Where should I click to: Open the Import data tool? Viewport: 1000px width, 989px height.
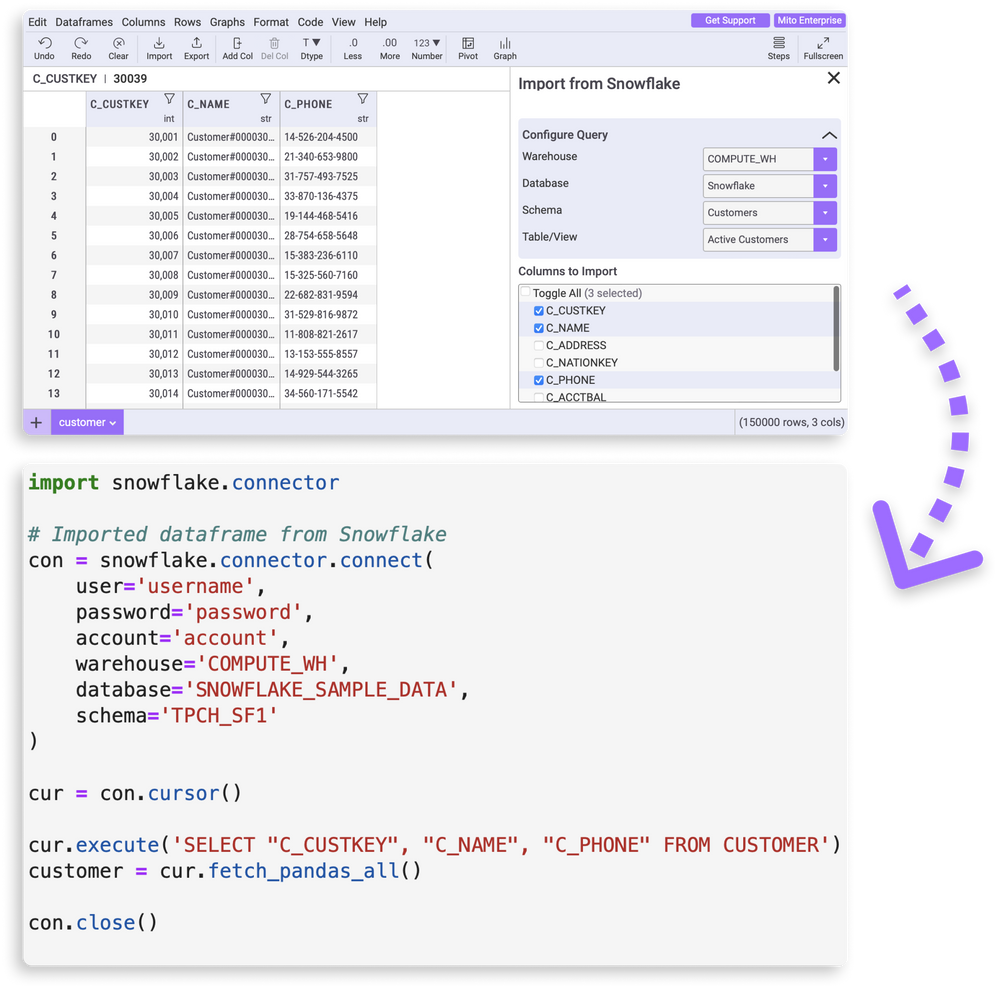(159, 48)
